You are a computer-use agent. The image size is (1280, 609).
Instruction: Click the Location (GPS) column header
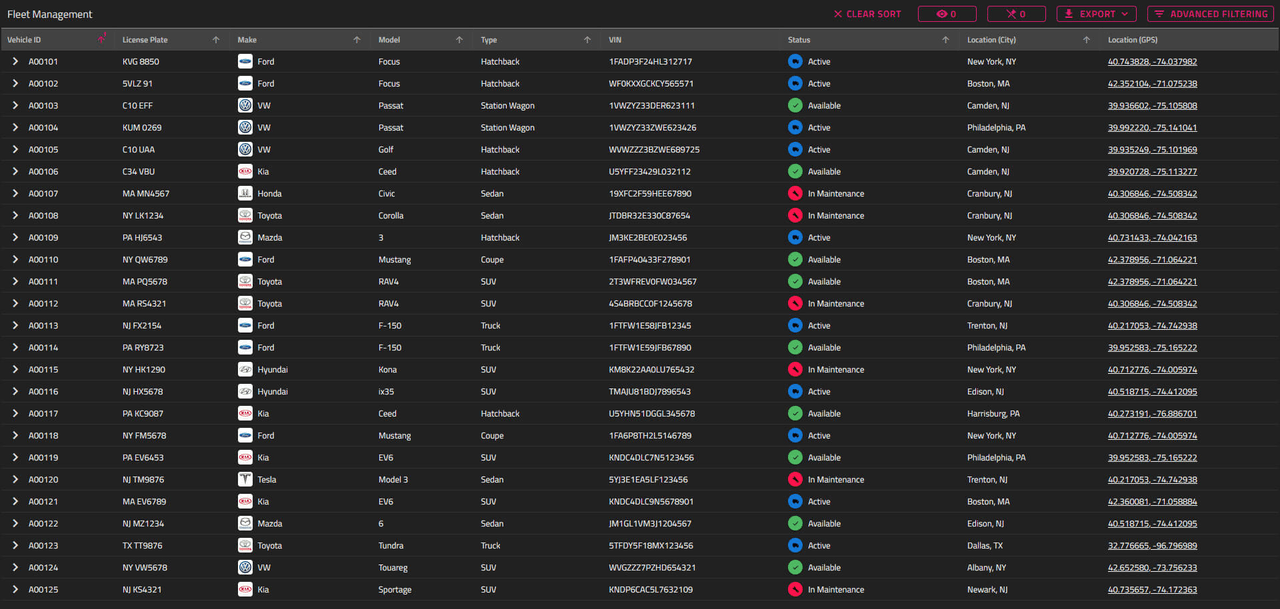coord(1189,40)
